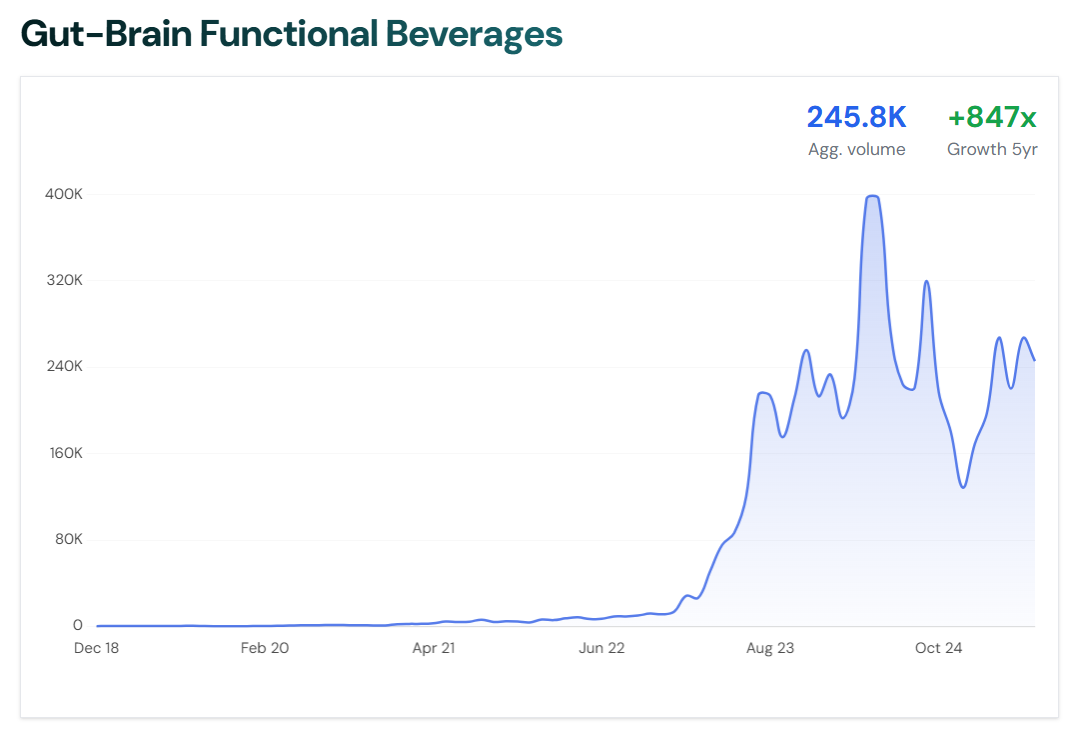Viewport: 1083px width, 729px height.
Task: Click the Agg. volume label
Action: [x=857, y=148]
